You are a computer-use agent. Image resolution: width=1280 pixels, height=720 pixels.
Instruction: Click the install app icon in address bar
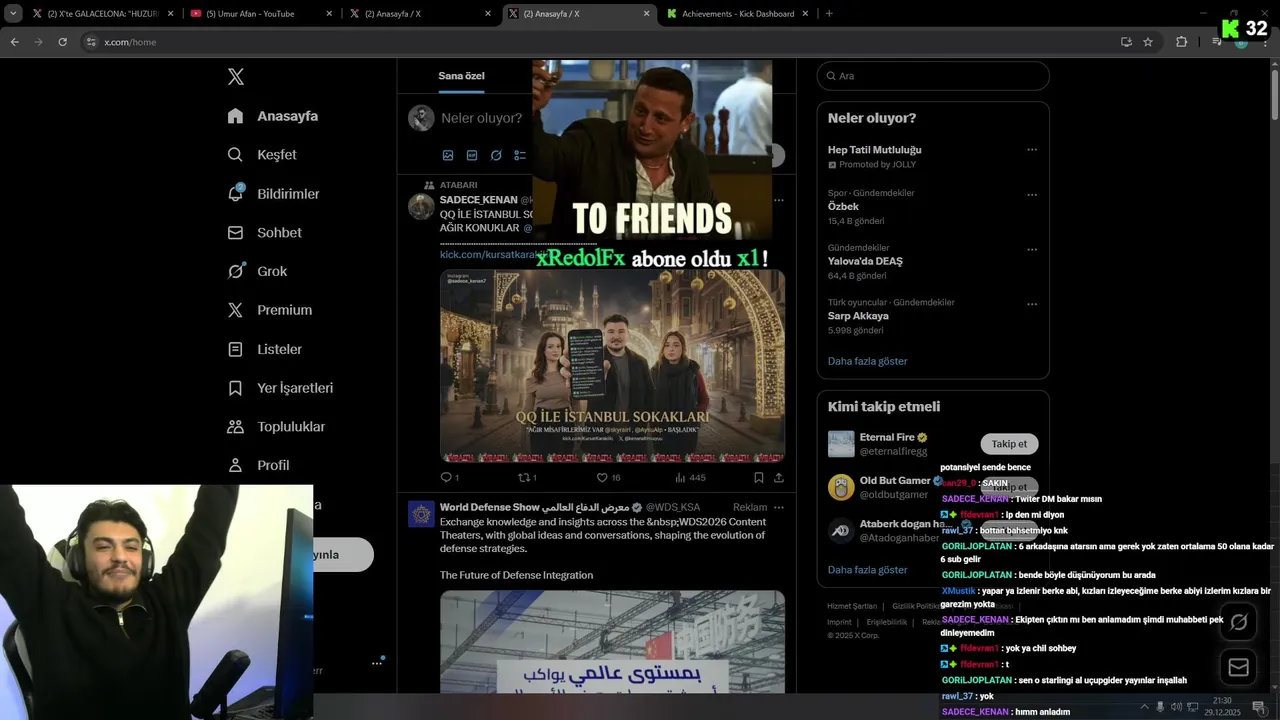coord(1126,42)
